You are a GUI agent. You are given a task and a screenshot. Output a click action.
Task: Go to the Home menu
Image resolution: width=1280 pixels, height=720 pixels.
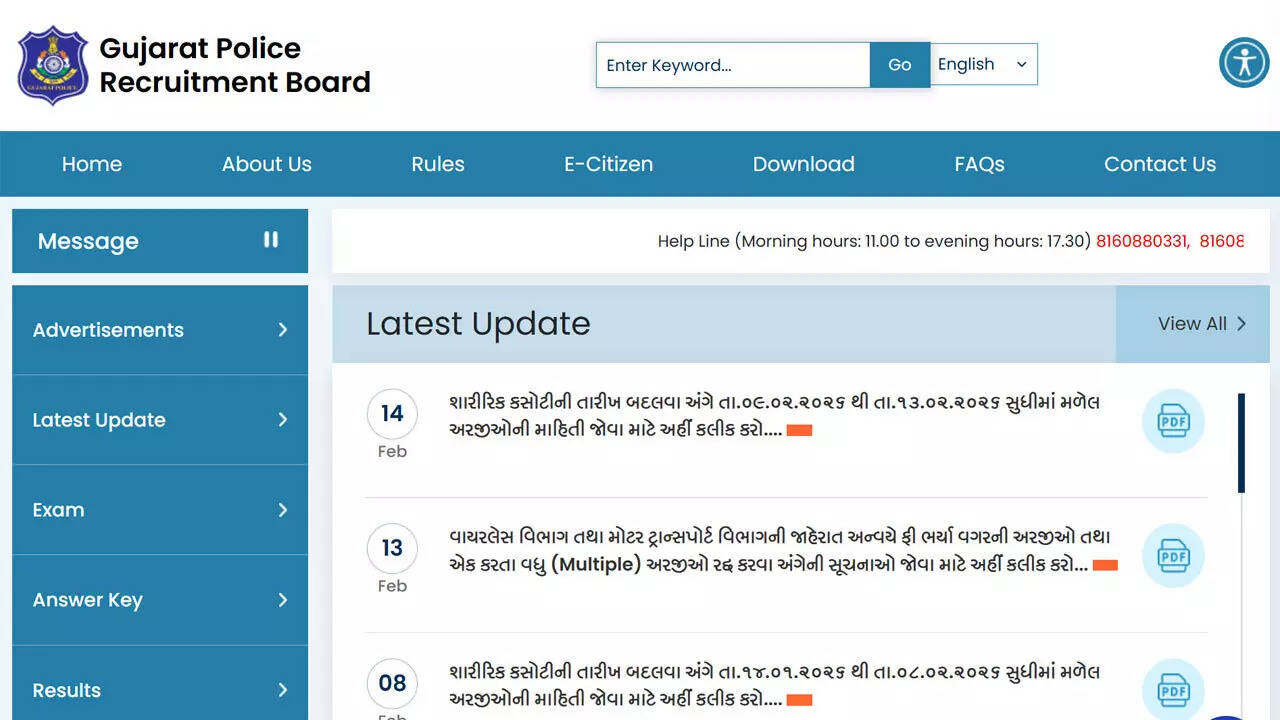(92, 164)
